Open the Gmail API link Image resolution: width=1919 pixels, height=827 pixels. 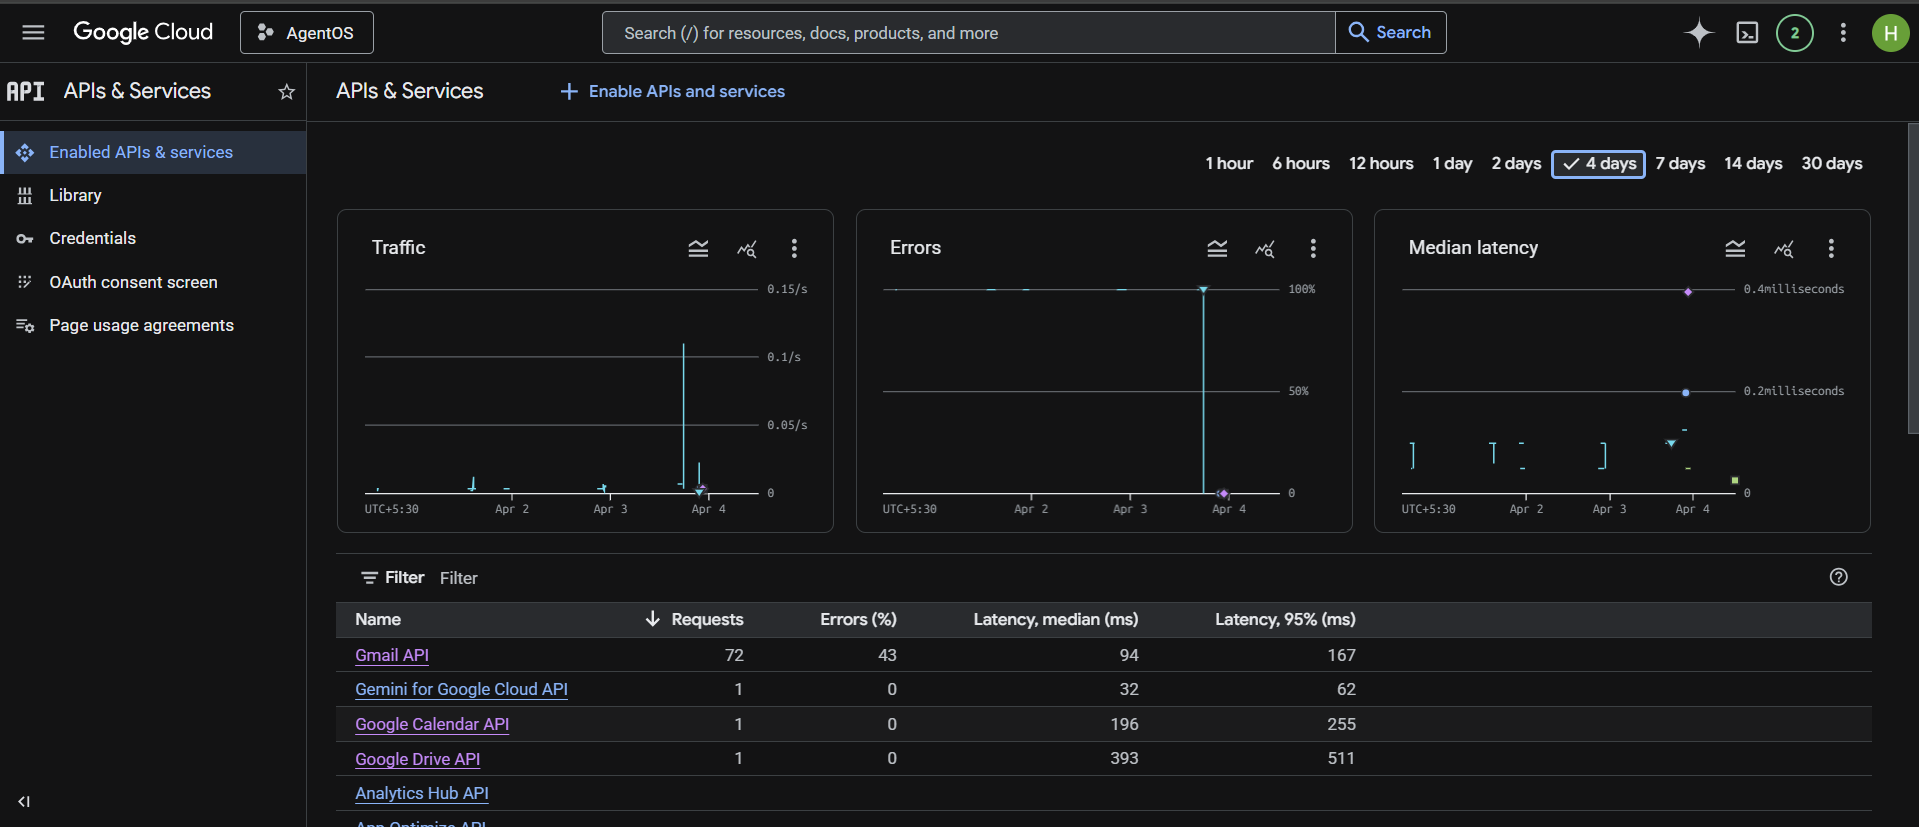(392, 655)
